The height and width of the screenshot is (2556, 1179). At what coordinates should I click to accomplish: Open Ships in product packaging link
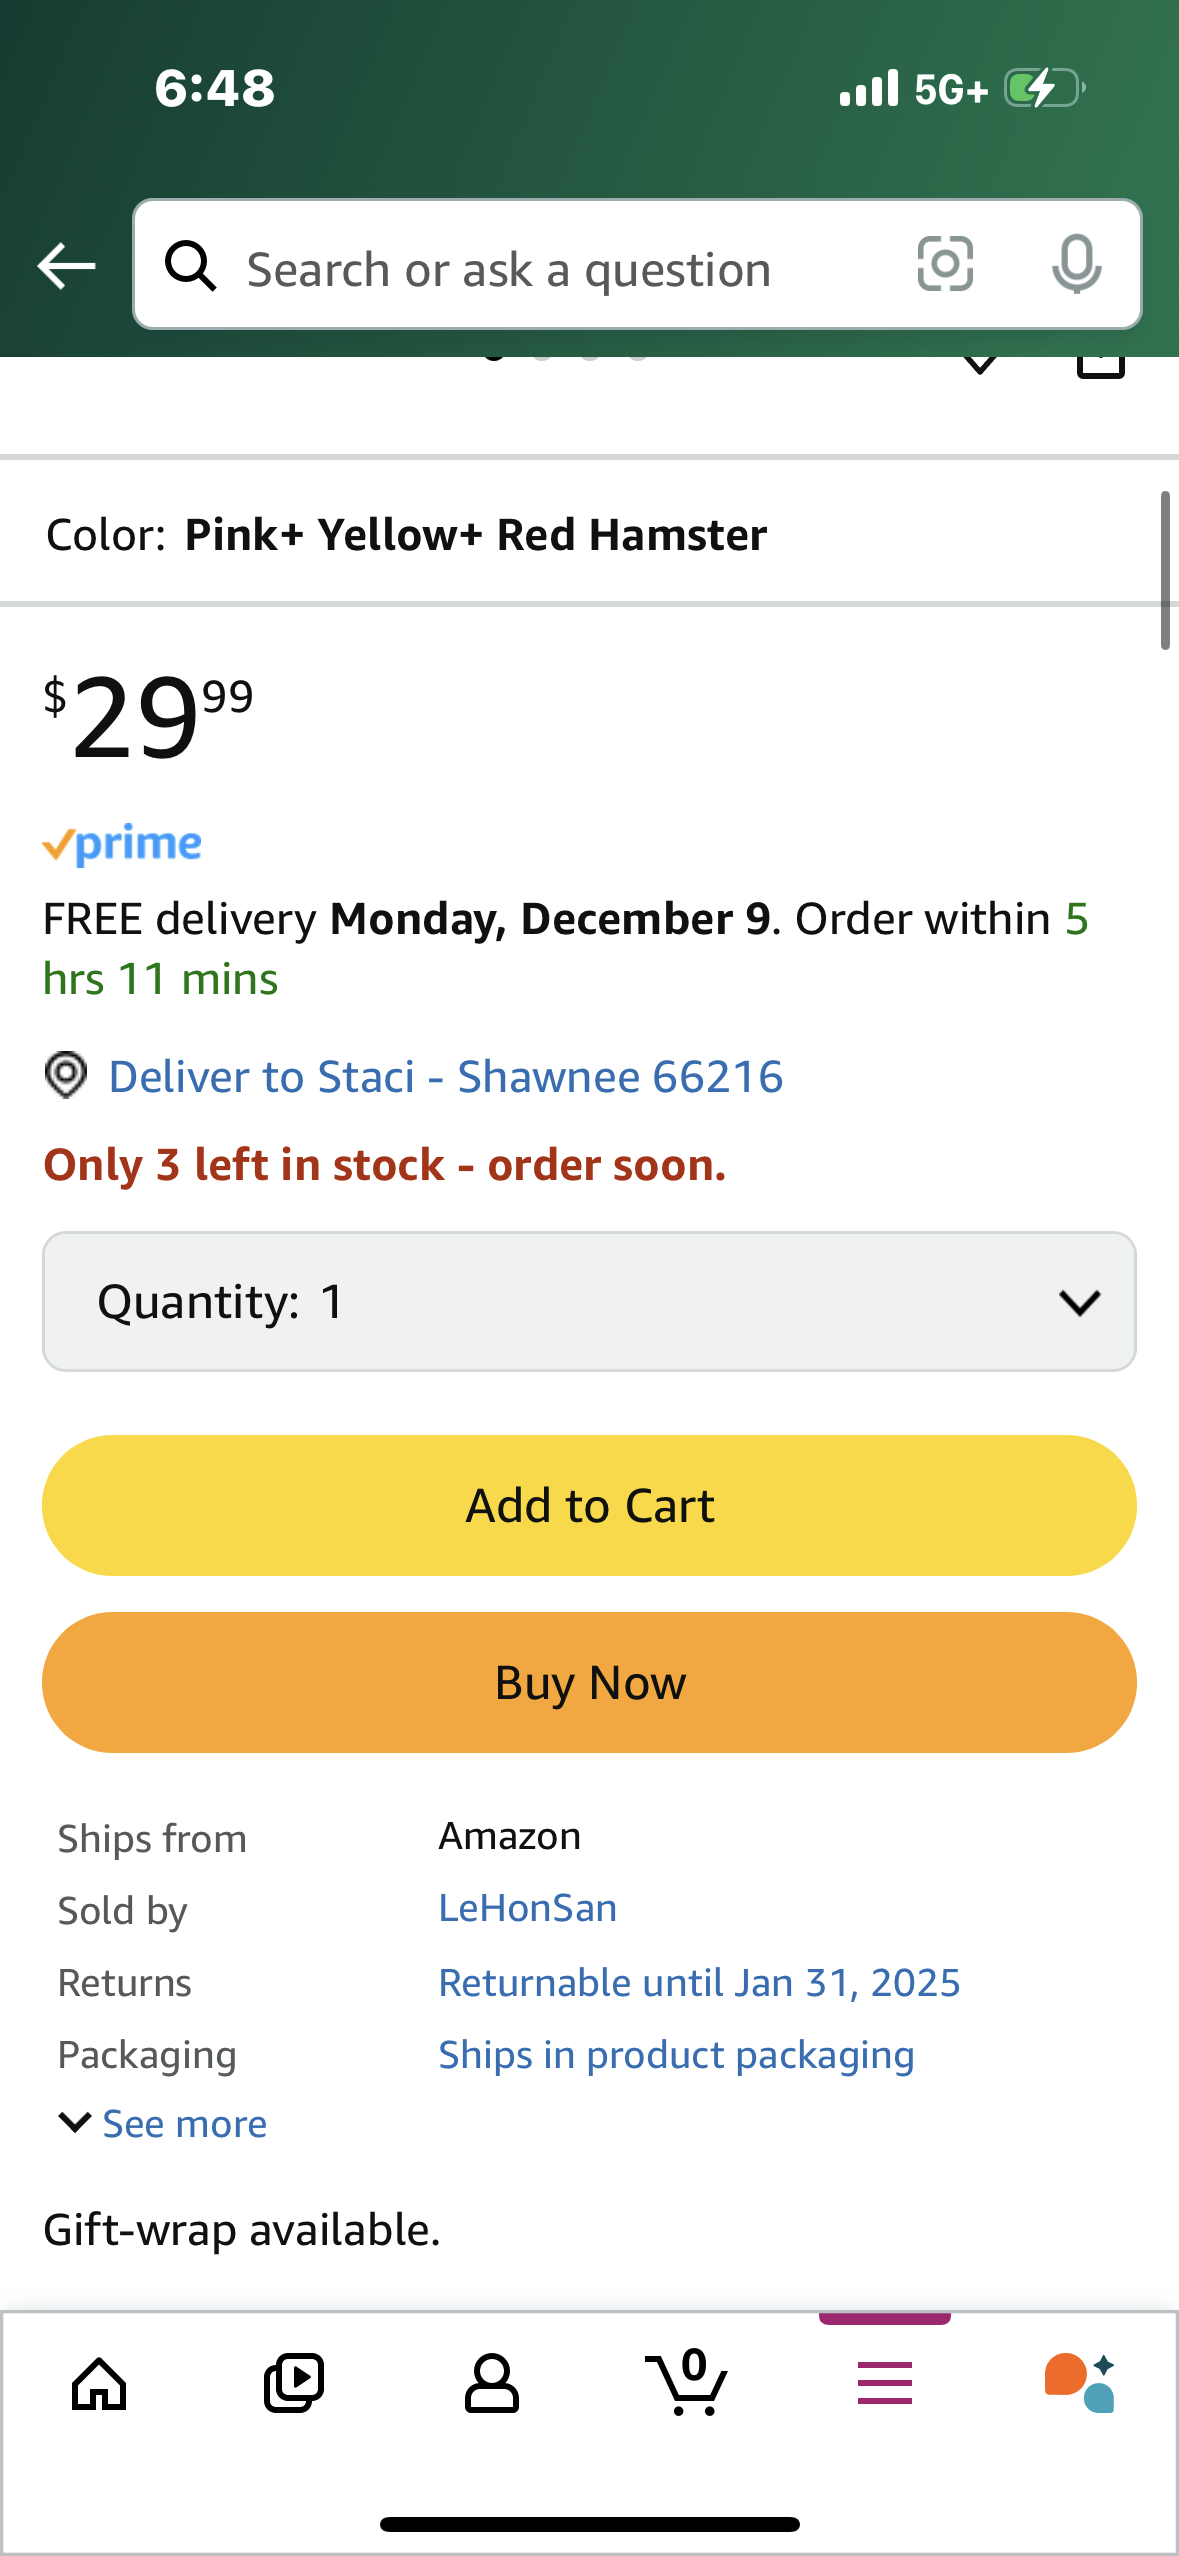pos(677,2056)
